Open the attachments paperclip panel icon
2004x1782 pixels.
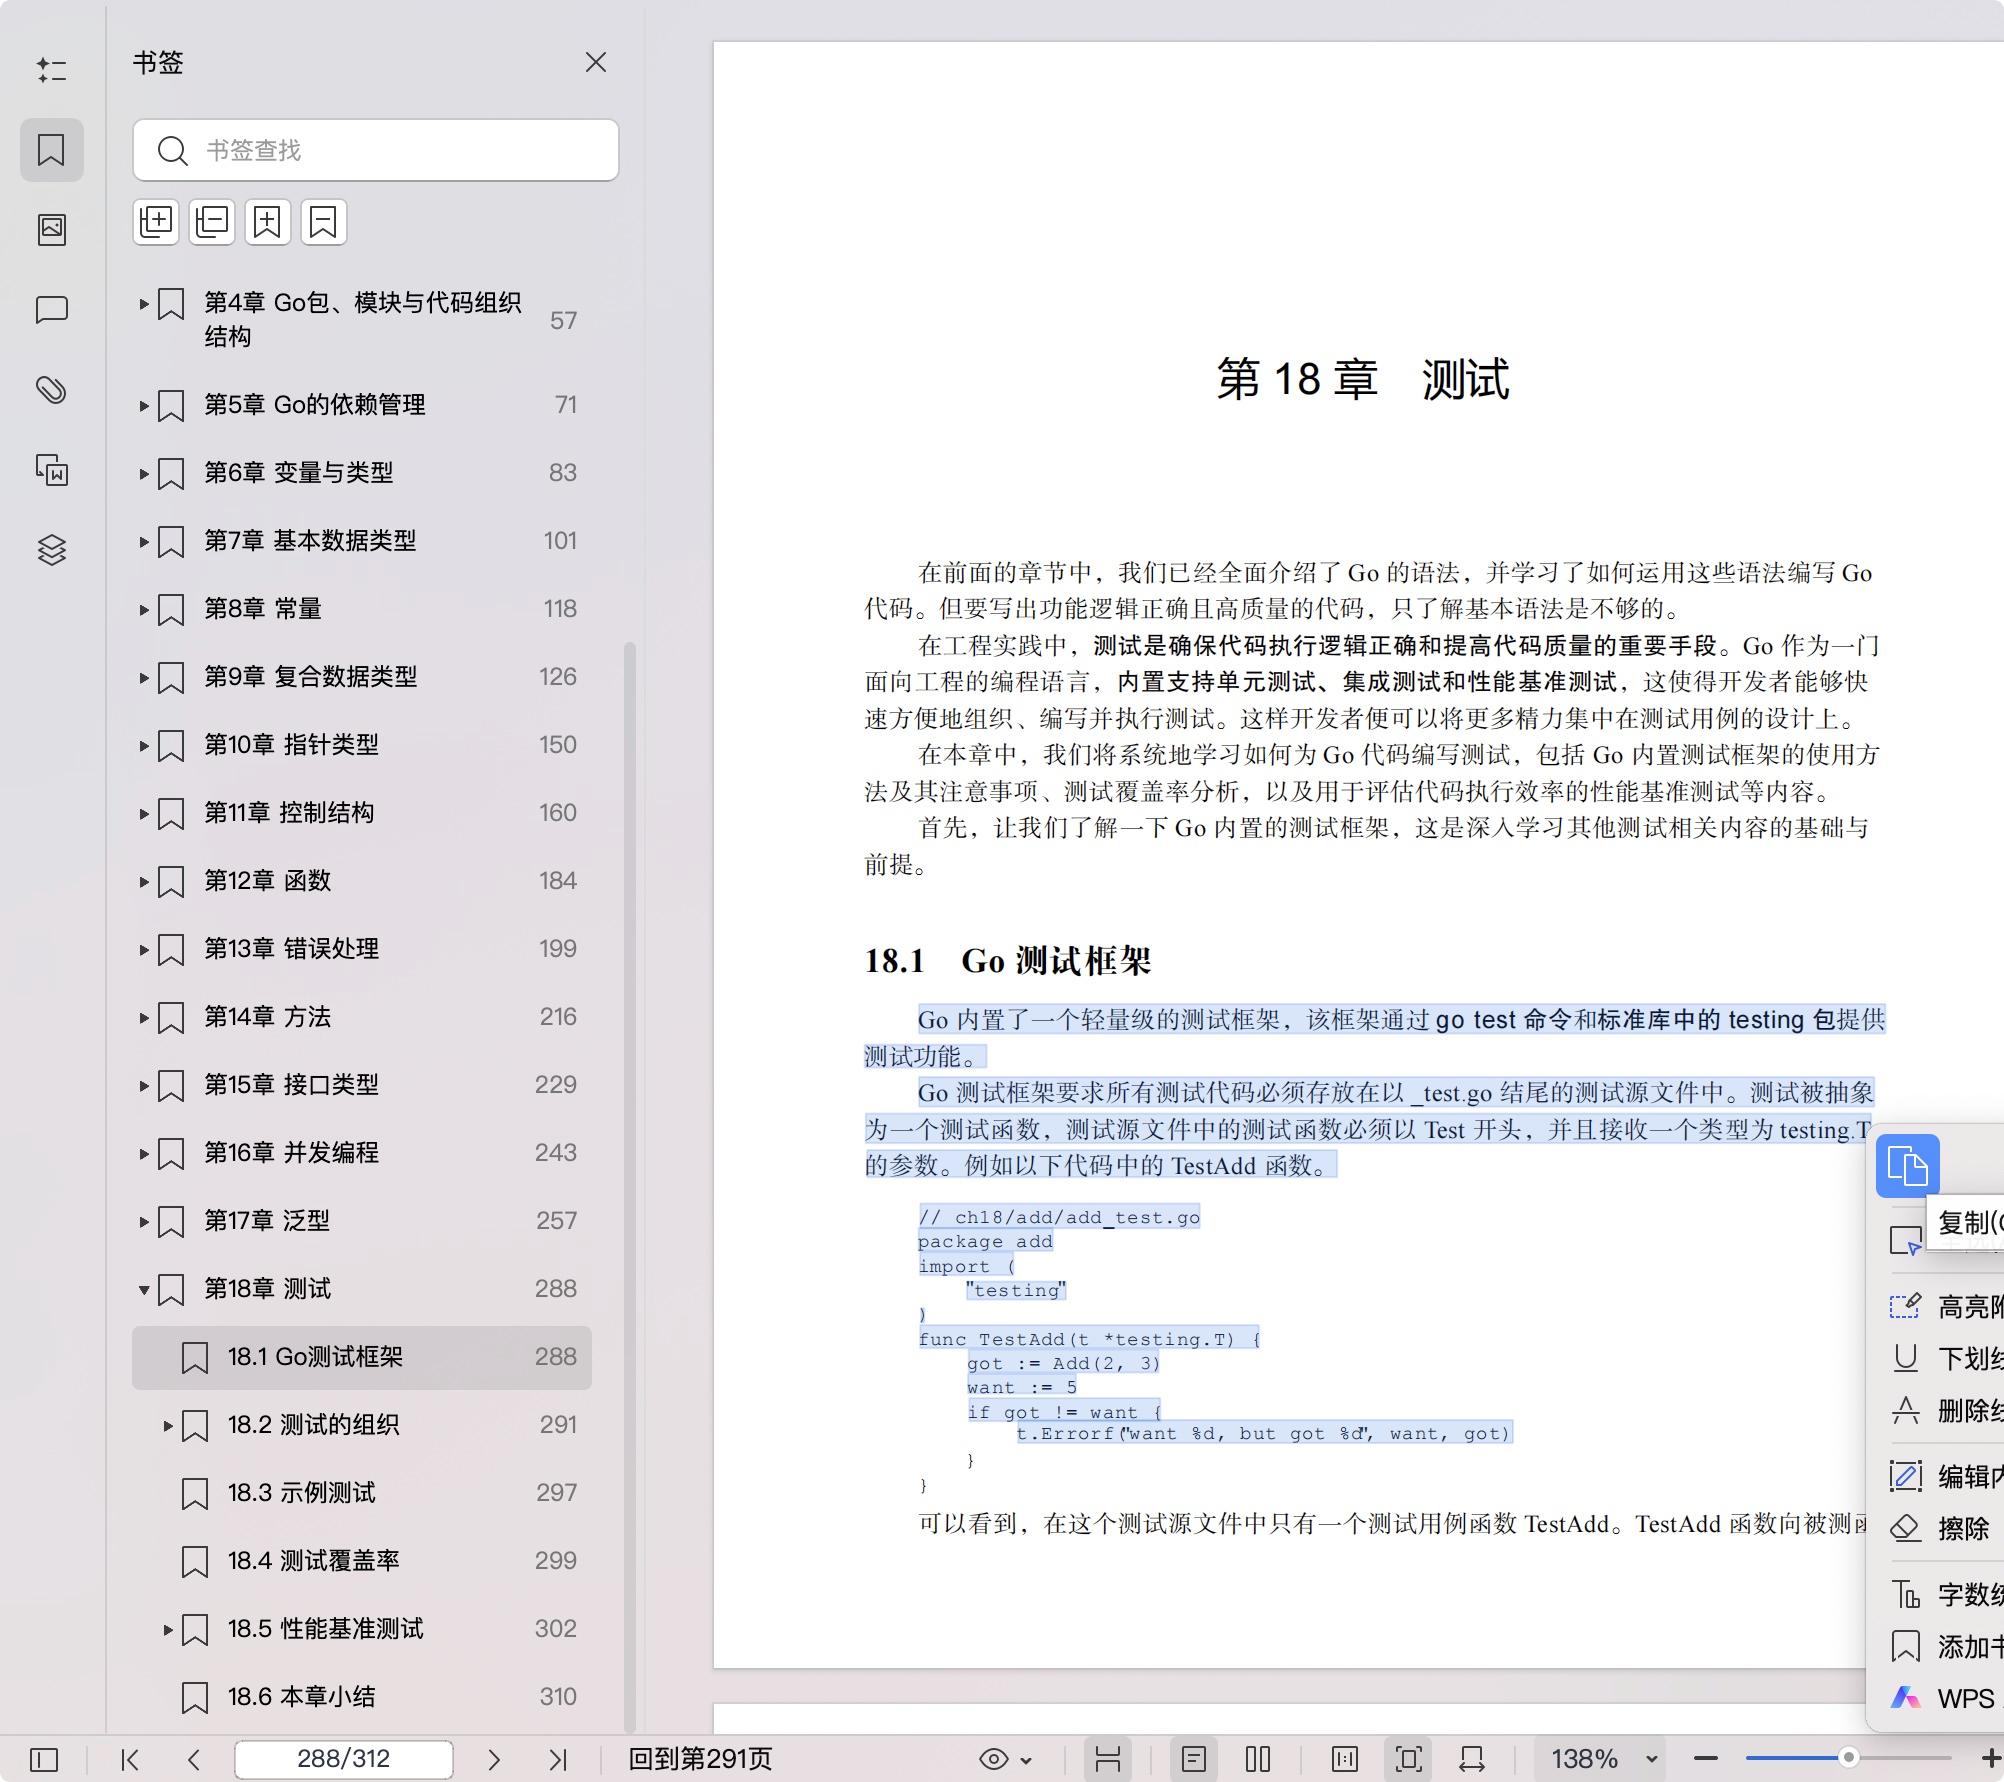click(52, 390)
